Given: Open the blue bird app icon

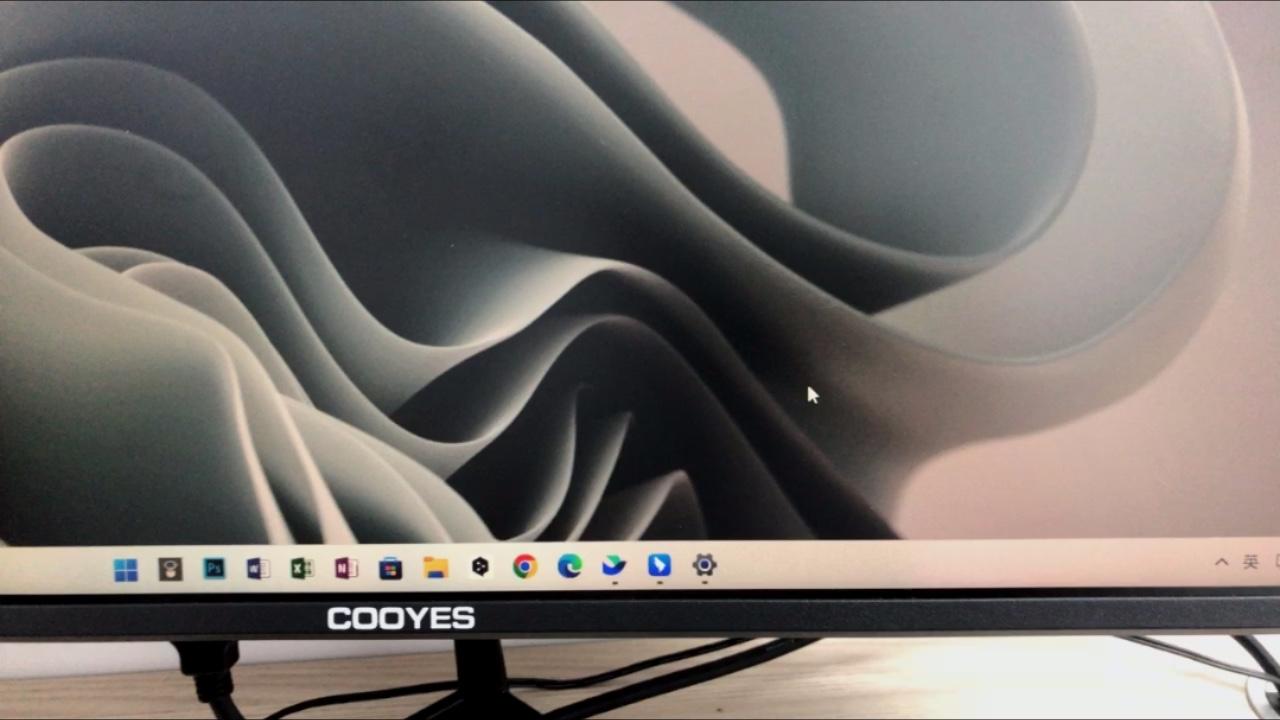Looking at the screenshot, I should [614, 566].
